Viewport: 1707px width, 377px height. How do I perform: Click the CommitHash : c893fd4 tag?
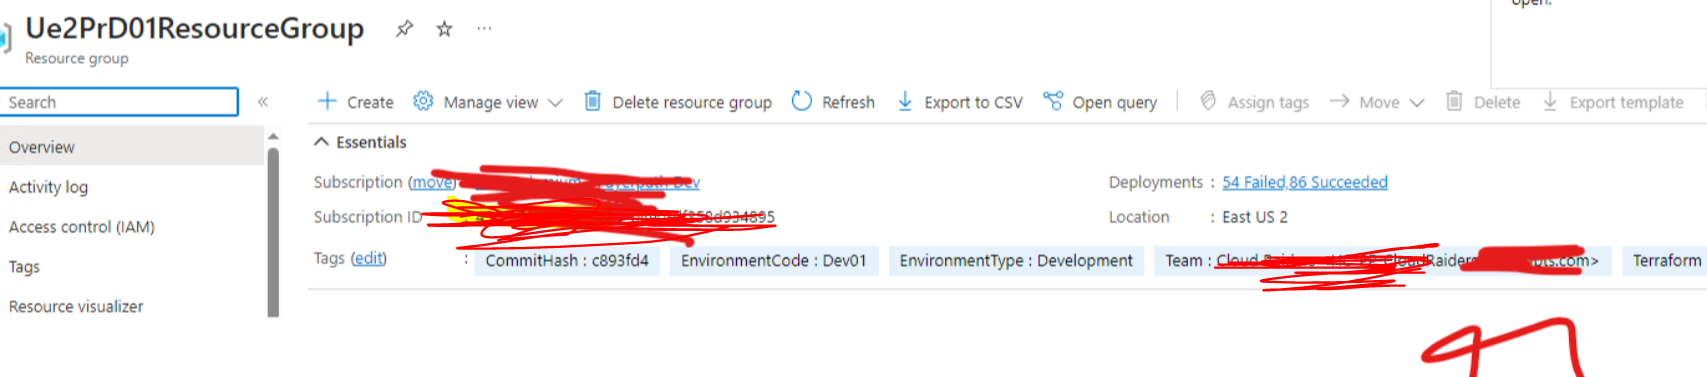click(567, 261)
